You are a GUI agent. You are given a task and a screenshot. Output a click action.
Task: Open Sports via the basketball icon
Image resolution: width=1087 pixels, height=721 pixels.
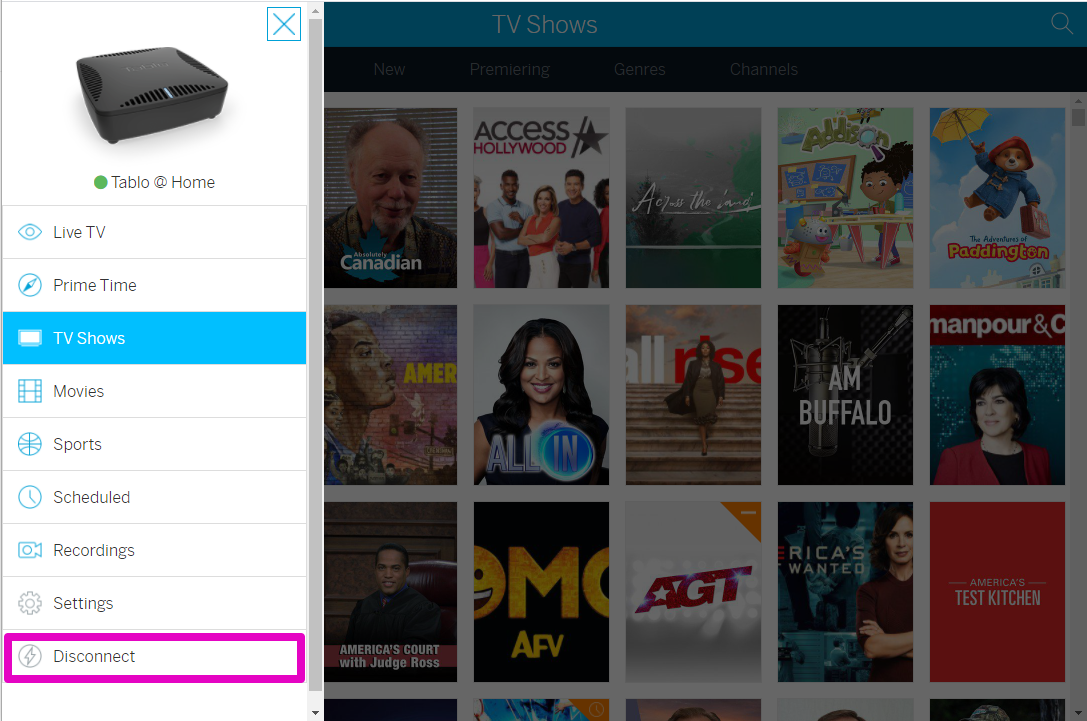coord(30,444)
